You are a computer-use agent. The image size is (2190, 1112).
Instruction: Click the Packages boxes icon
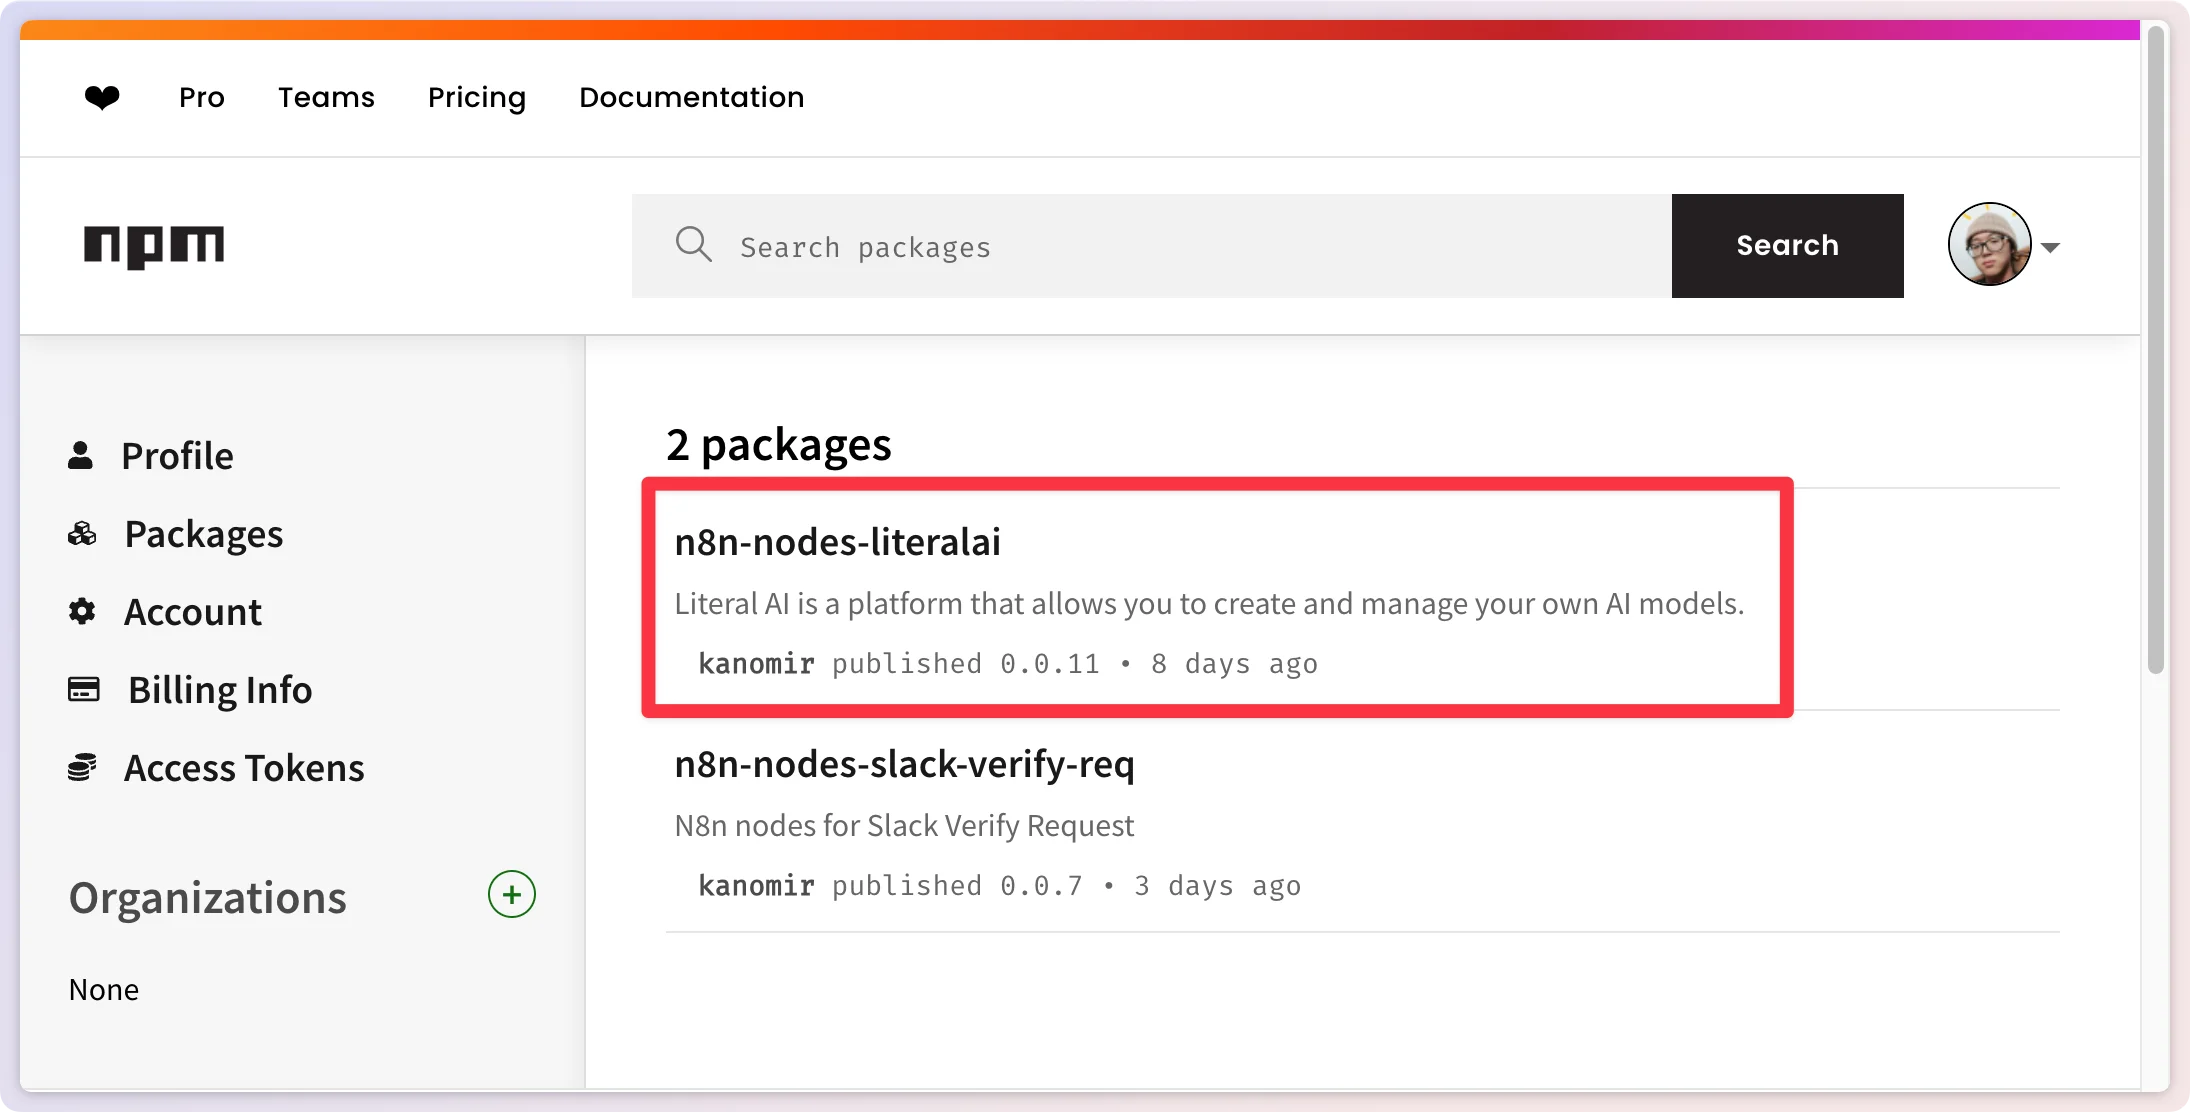tap(81, 533)
